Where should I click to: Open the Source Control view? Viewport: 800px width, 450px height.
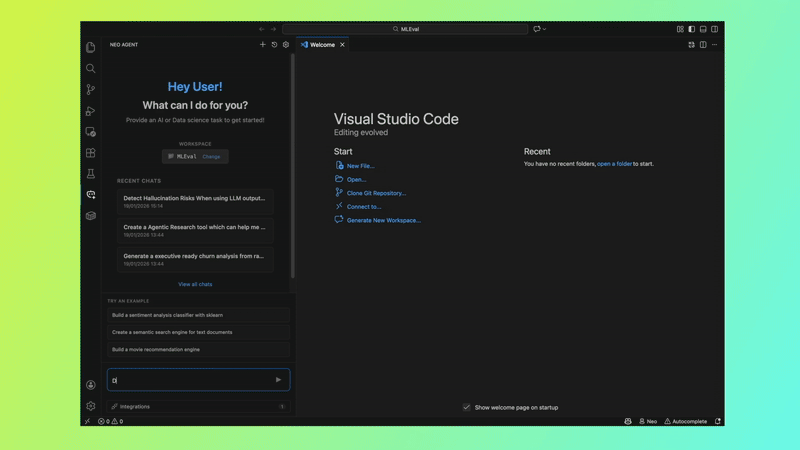pyautogui.click(x=91, y=90)
